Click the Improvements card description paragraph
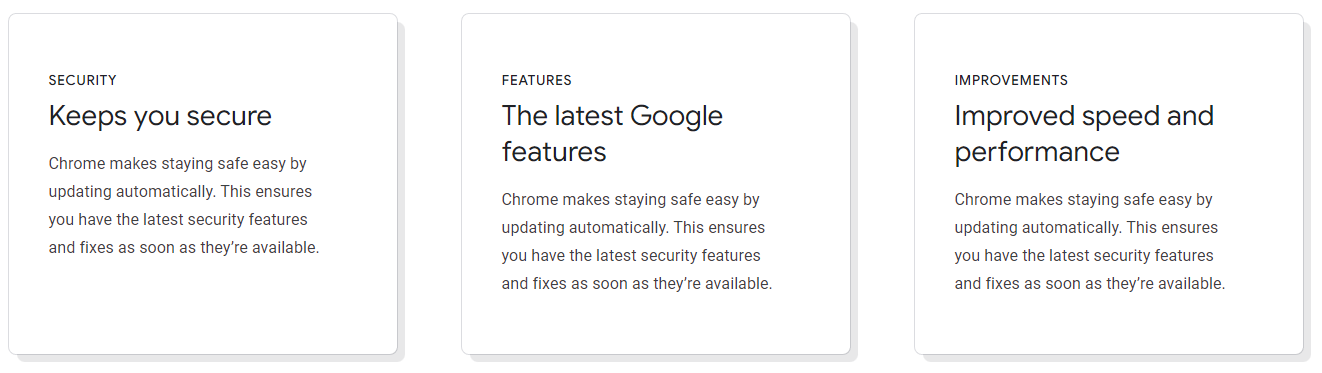This screenshot has height=373, width=1322. tap(1090, 241)
